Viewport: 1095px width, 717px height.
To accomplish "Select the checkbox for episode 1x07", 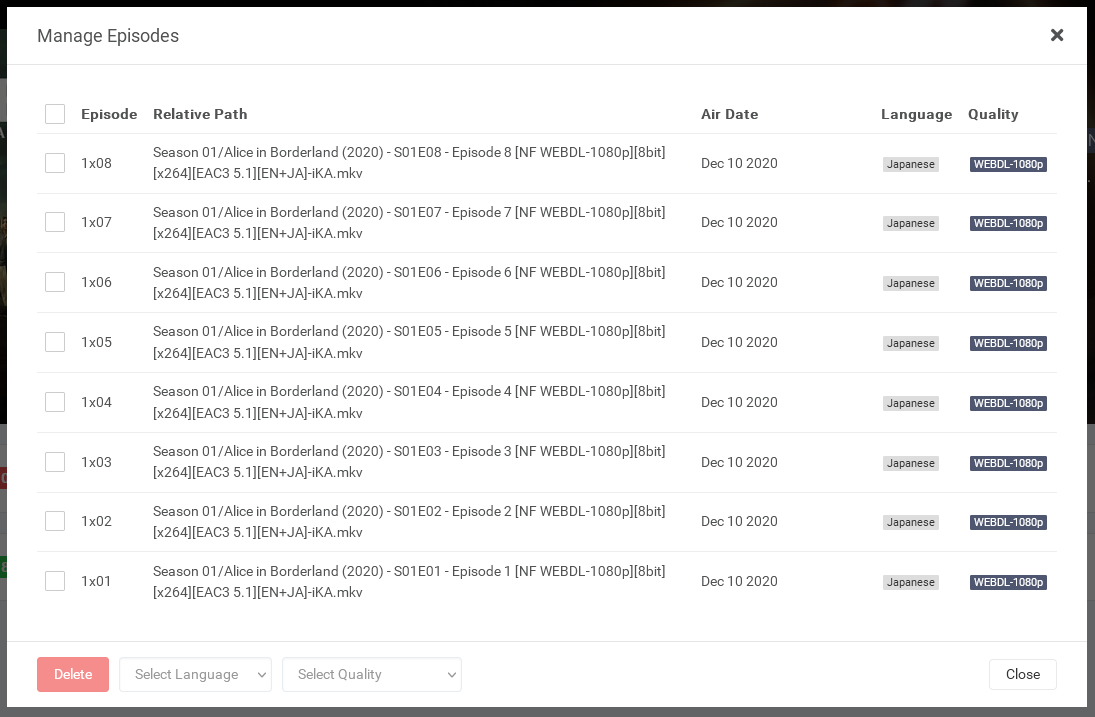I will click(55, 222).
